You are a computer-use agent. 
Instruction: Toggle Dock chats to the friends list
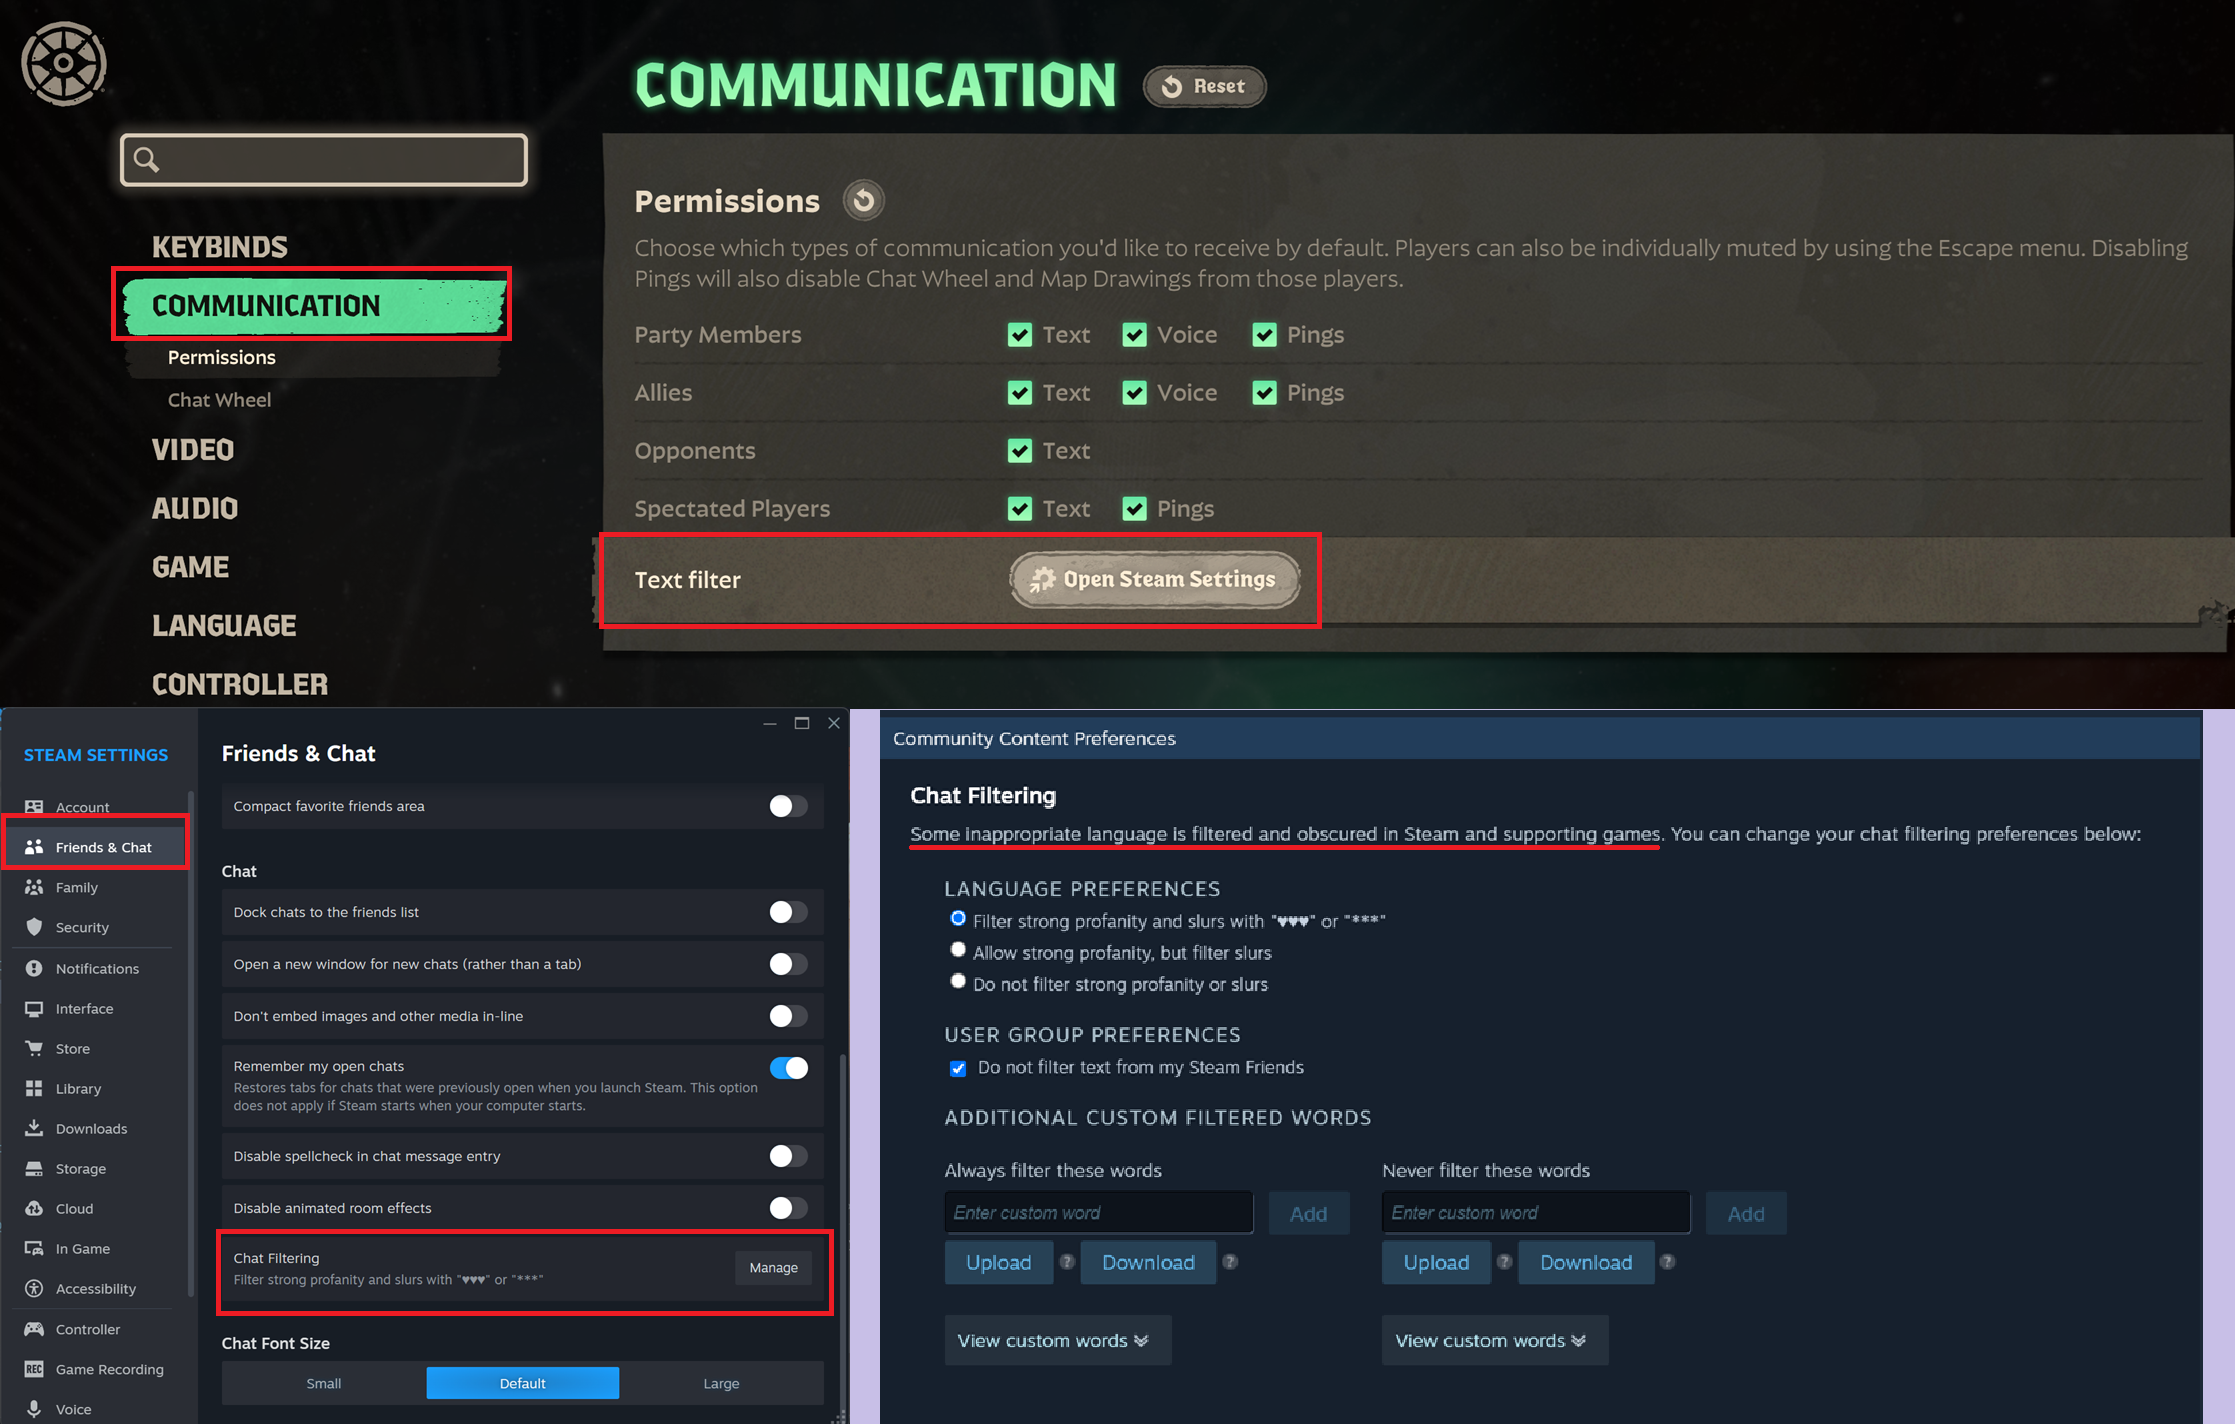pyautogui.click(x=788, y=912)
